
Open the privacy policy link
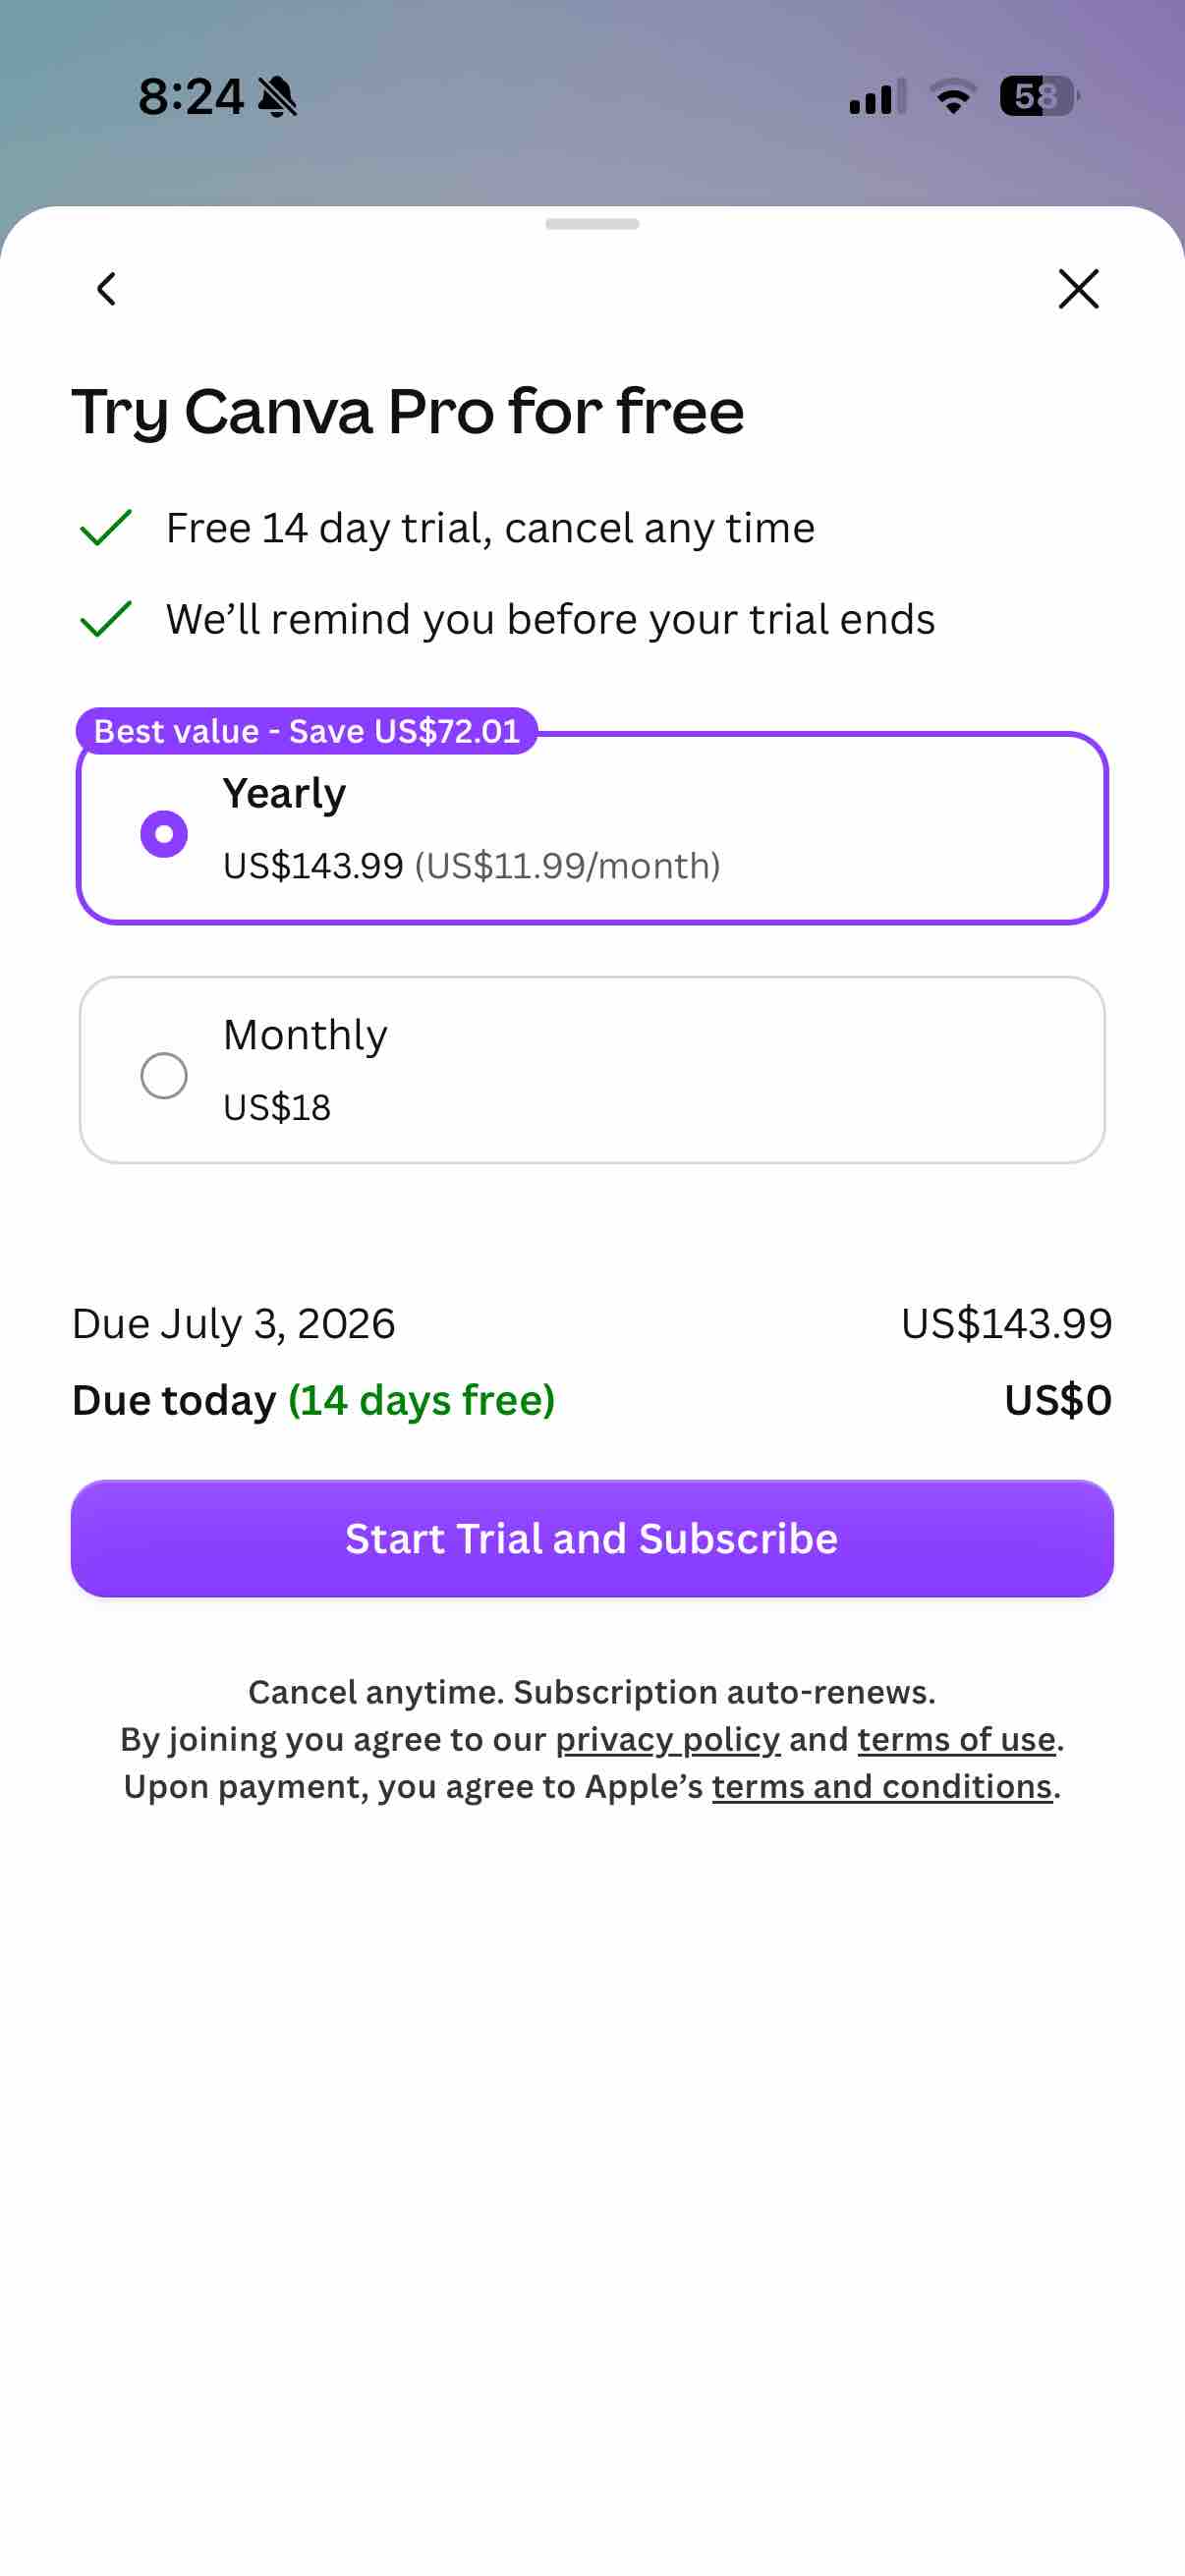click(x=667, y=1739)
